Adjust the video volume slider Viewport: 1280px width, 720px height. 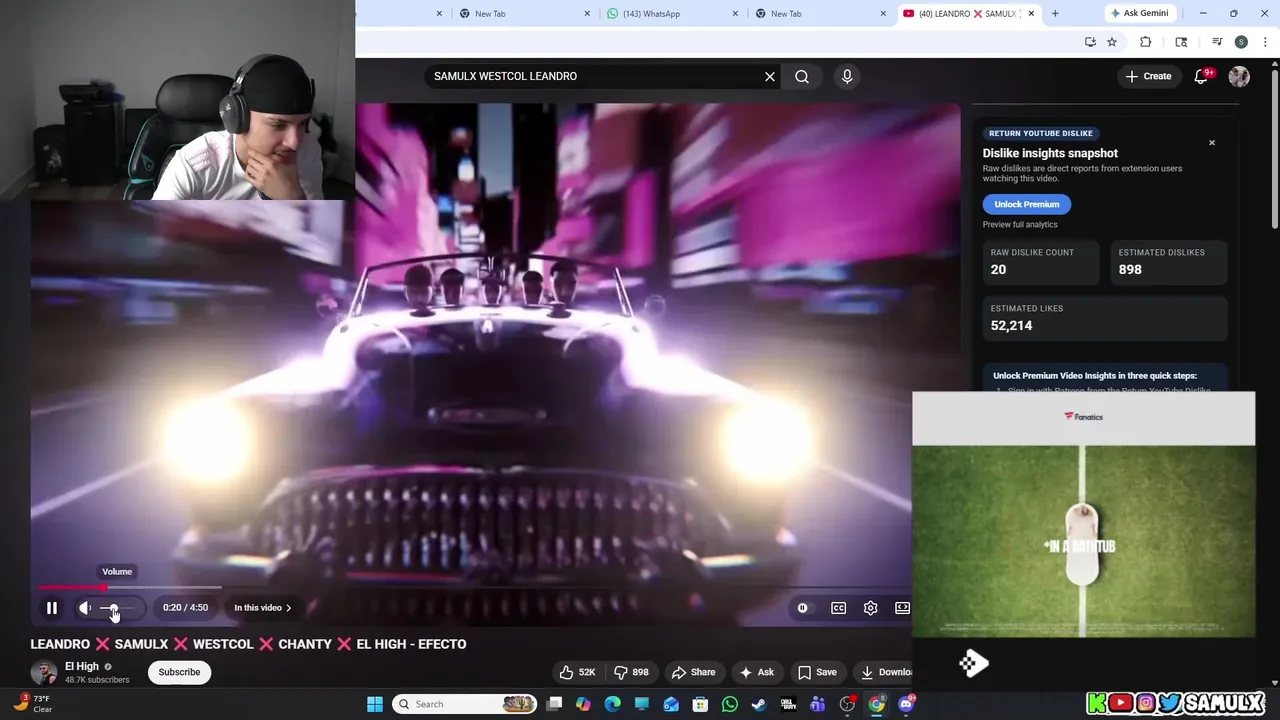118,608
